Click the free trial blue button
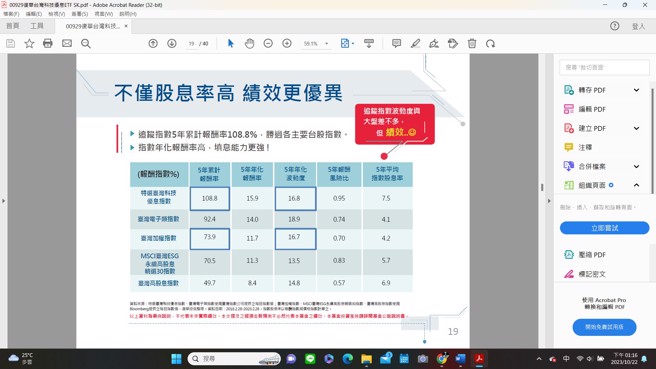This screenshot has height=369, width=656. (605, 327)
